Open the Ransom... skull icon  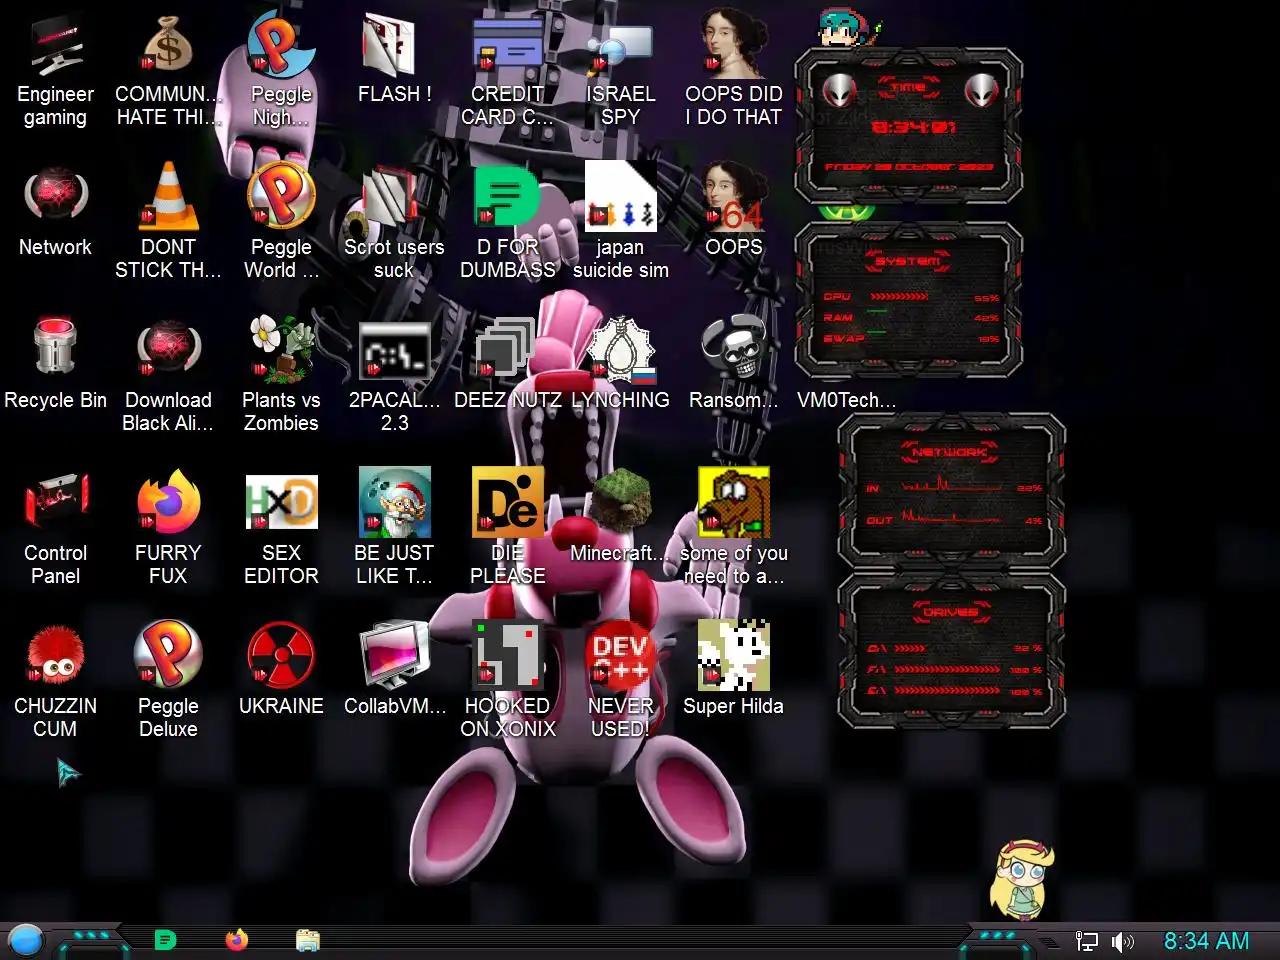[x=733, y=365]
